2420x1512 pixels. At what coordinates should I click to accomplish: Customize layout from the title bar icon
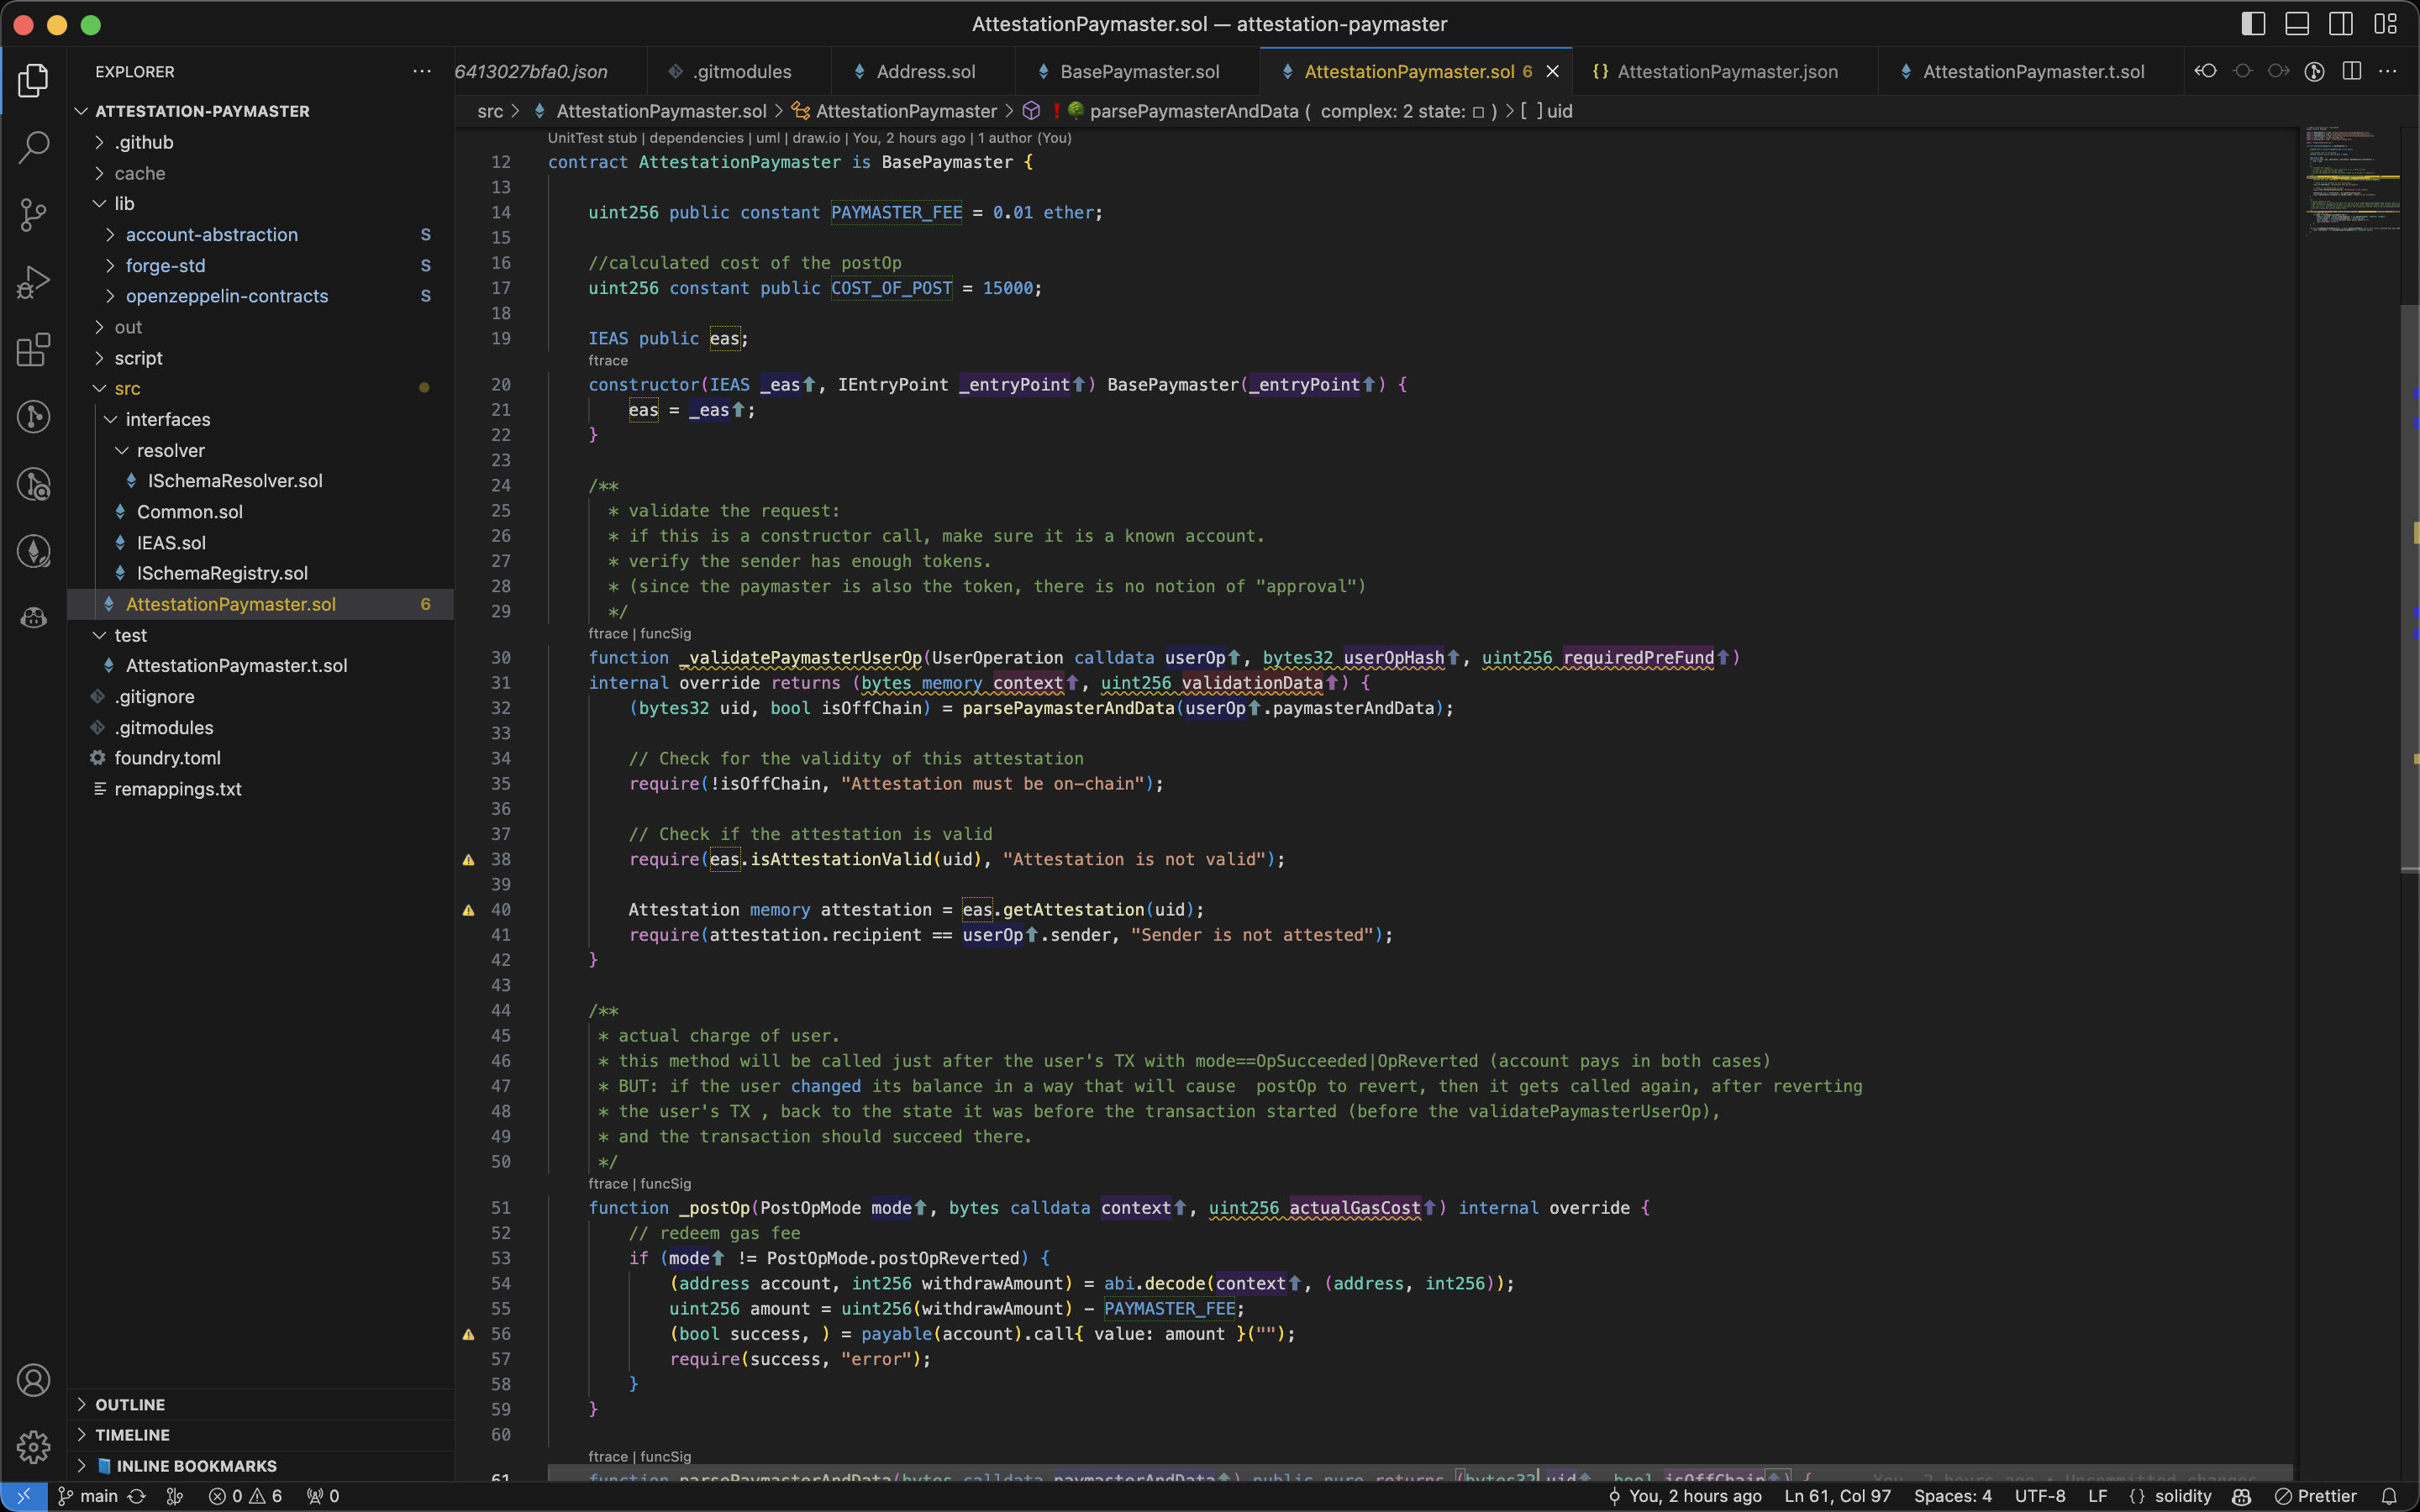[x=2385, y=24]
